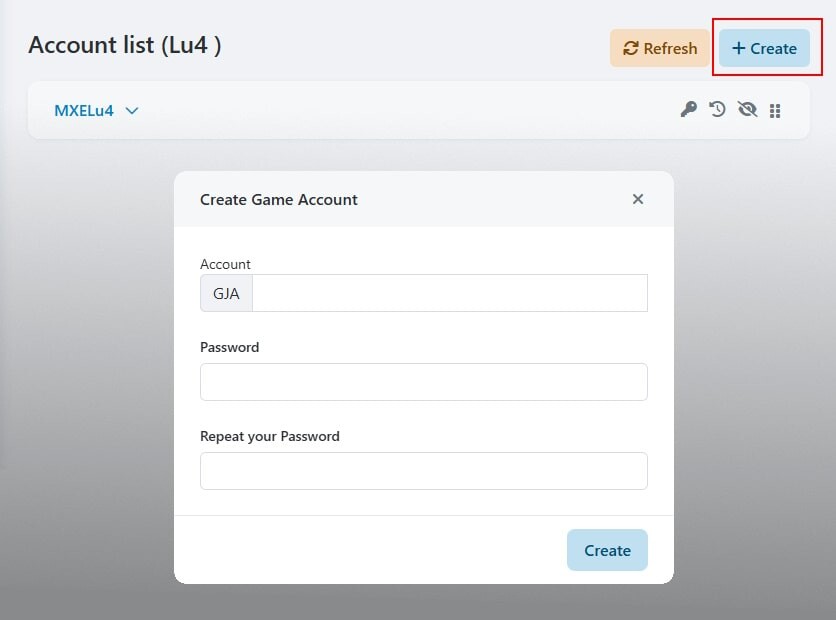Click the GJA prefix box
The height and width of the screenshot is (620, 836).
point(226,294)
